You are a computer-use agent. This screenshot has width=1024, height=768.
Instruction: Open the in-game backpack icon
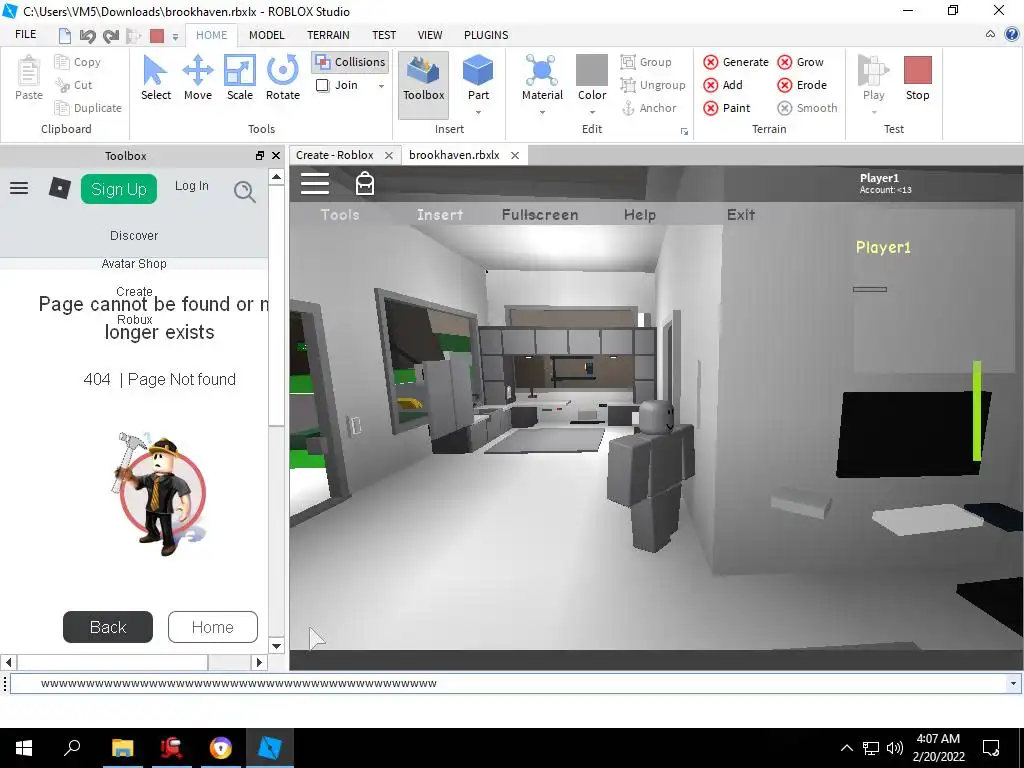click(x=364, y=184)
